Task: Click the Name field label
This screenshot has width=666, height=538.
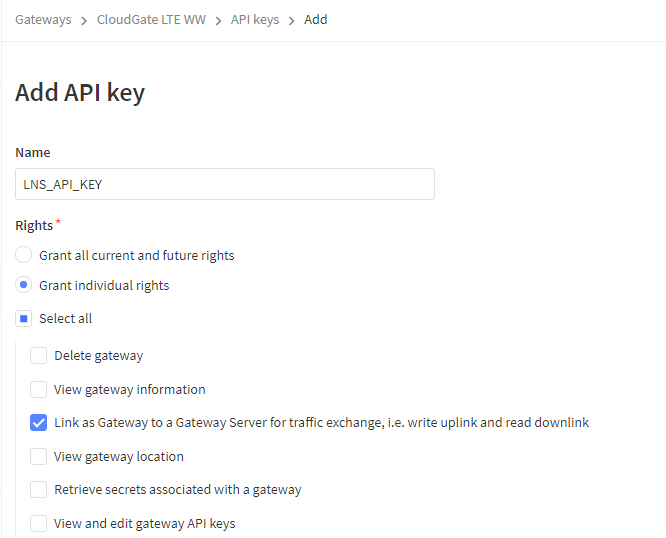Action: [33, 152]
